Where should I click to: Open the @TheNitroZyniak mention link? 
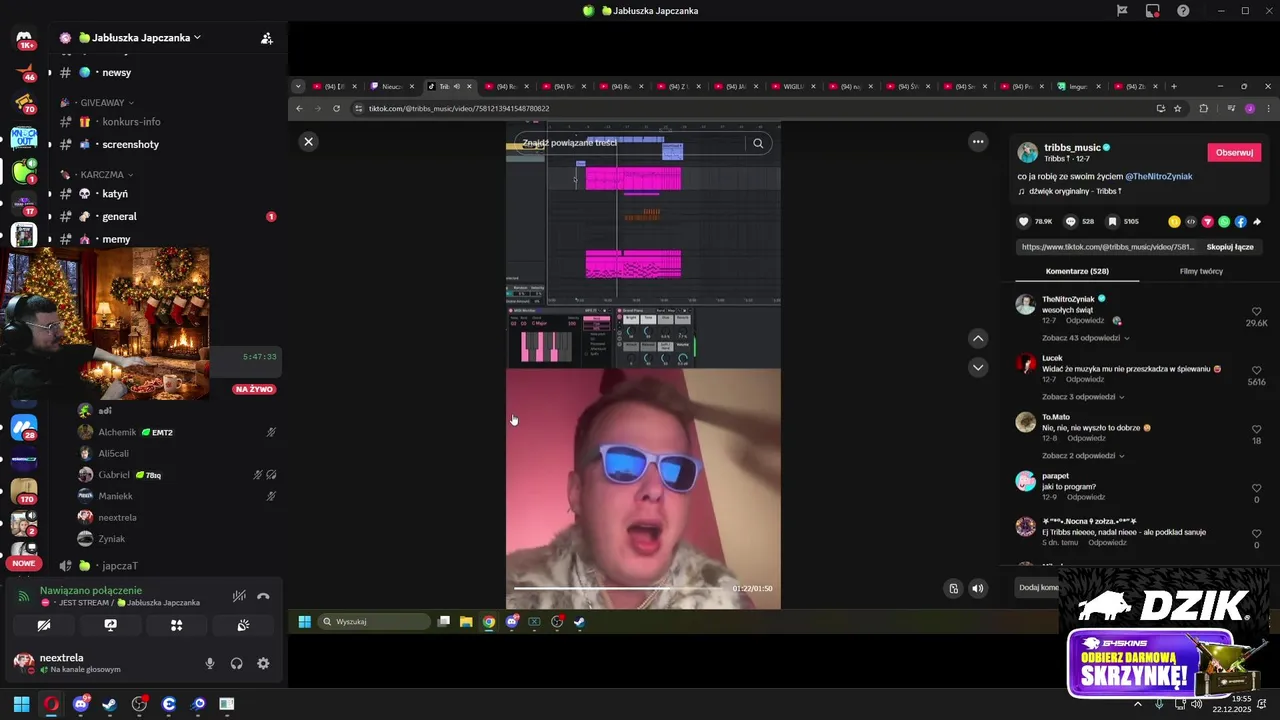click(x=1159, y=176)
